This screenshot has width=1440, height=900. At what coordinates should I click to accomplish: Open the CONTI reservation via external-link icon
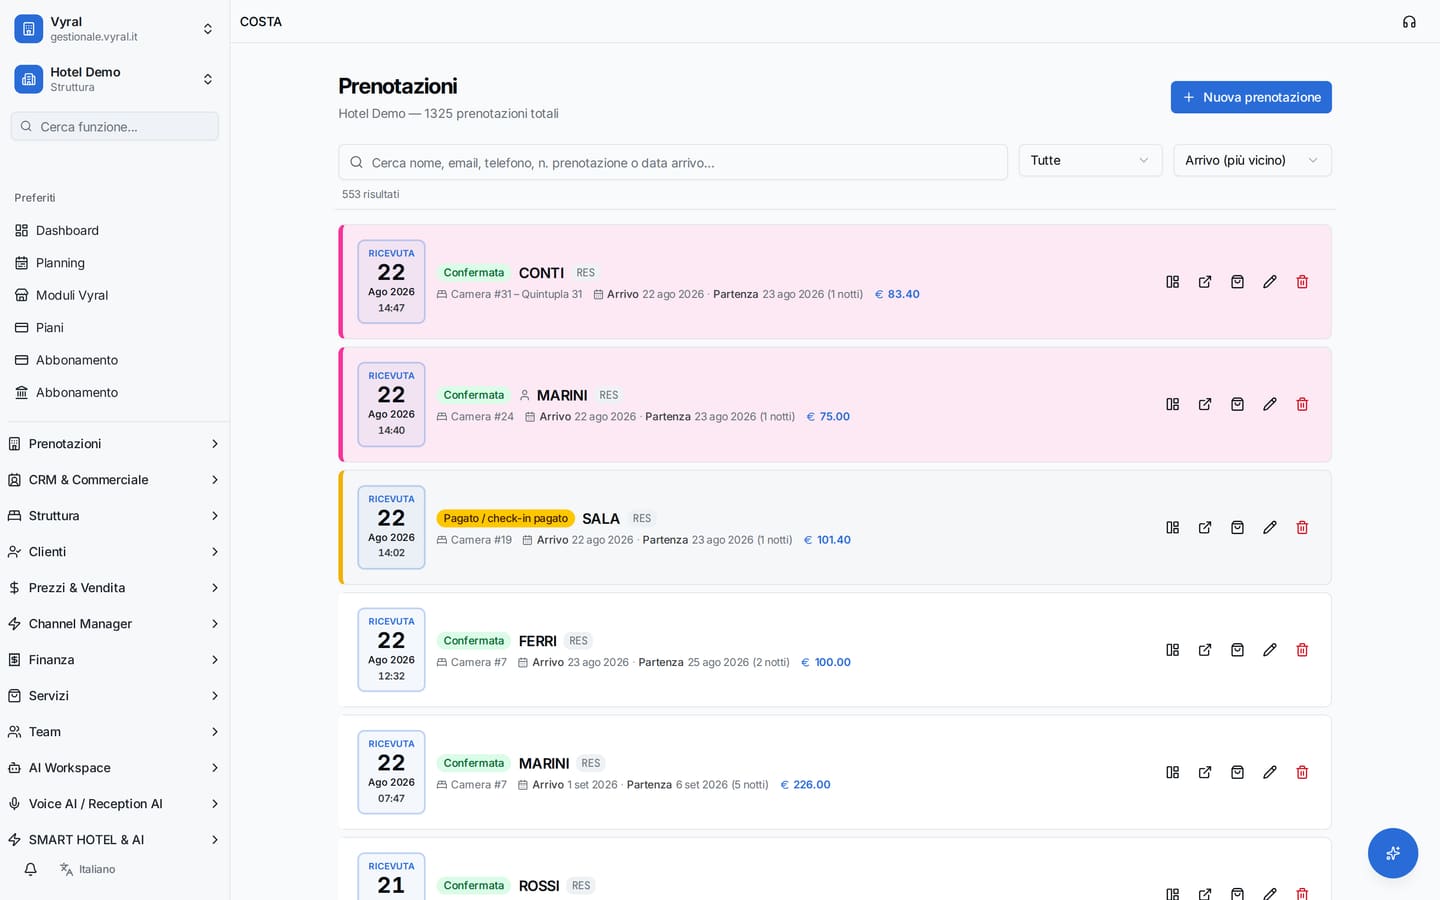(1205, 282)
